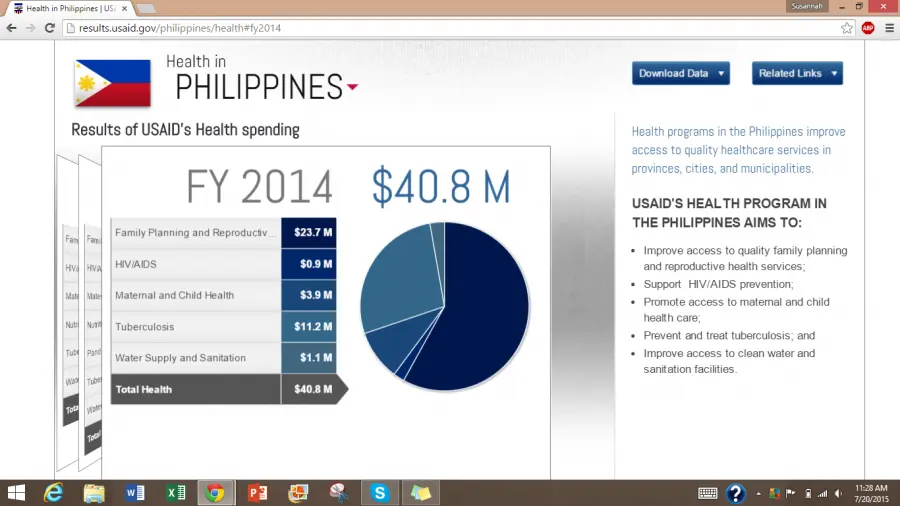Select Water Supply and Sanitation row

pyautogui.click(x=223, y=357)
